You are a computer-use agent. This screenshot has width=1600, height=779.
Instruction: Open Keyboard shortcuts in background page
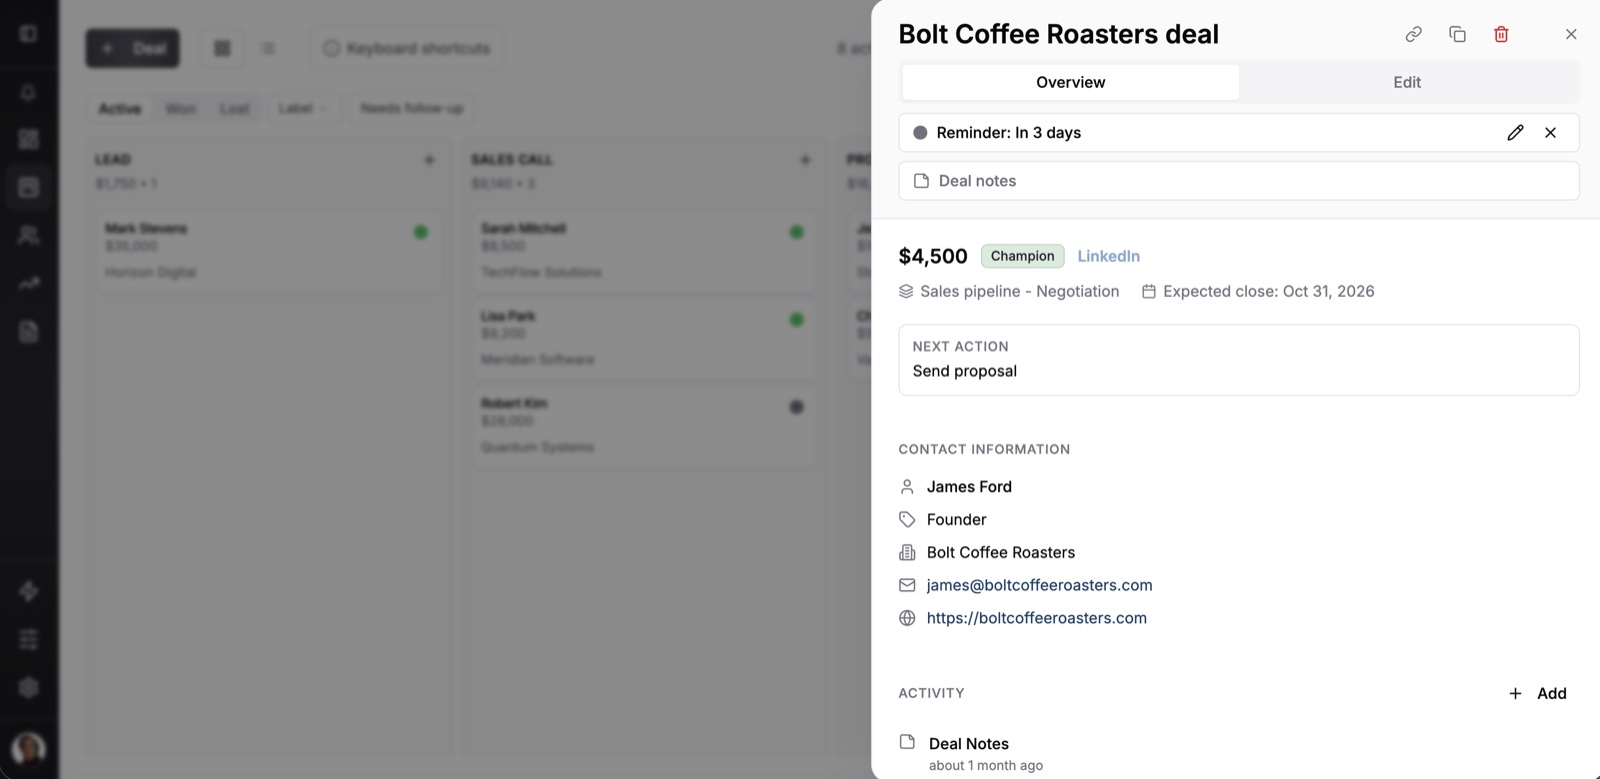pyautogui.click(x=406, y=48)
